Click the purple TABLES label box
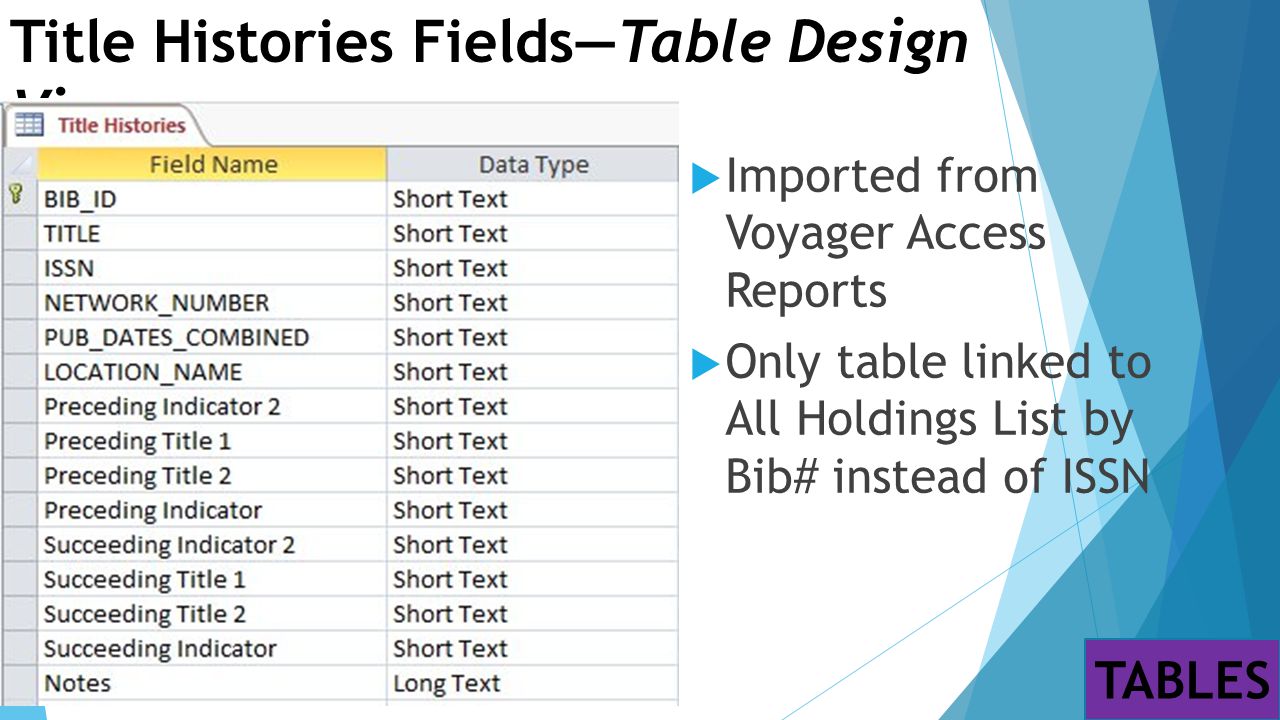This screenshot has height=720, width=1280. coord(1182,679)
